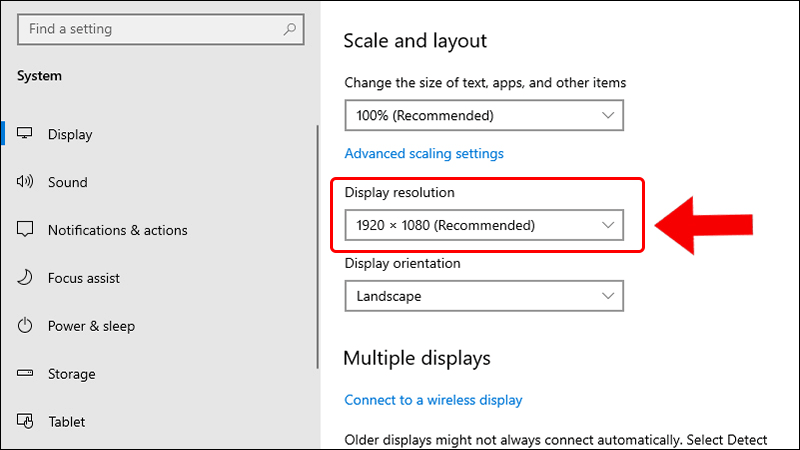This screenshot has width=800, height=450.
Task: Click the Find a setting search box
Action: tap(150, 30)
